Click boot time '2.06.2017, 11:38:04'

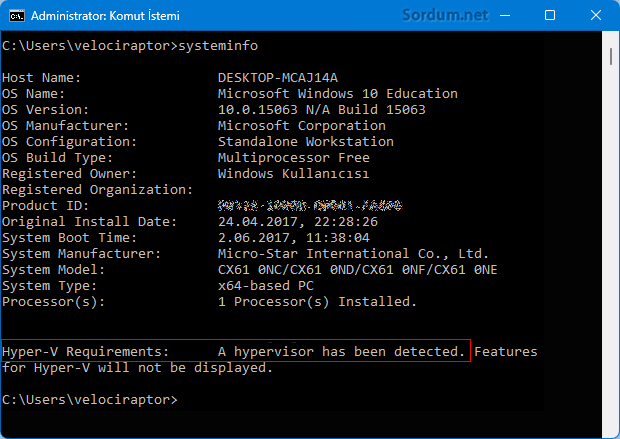coord(294,238)
